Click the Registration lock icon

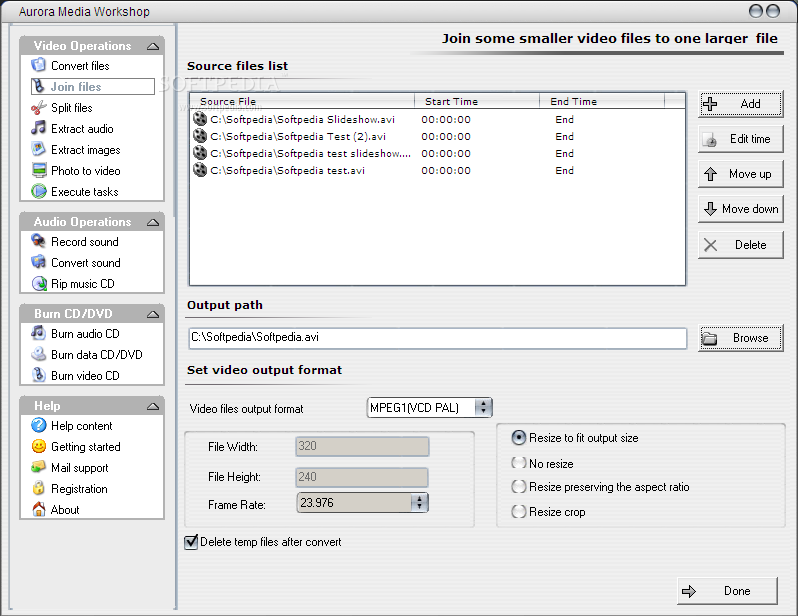pyautogui.click(x=39, y=488)
